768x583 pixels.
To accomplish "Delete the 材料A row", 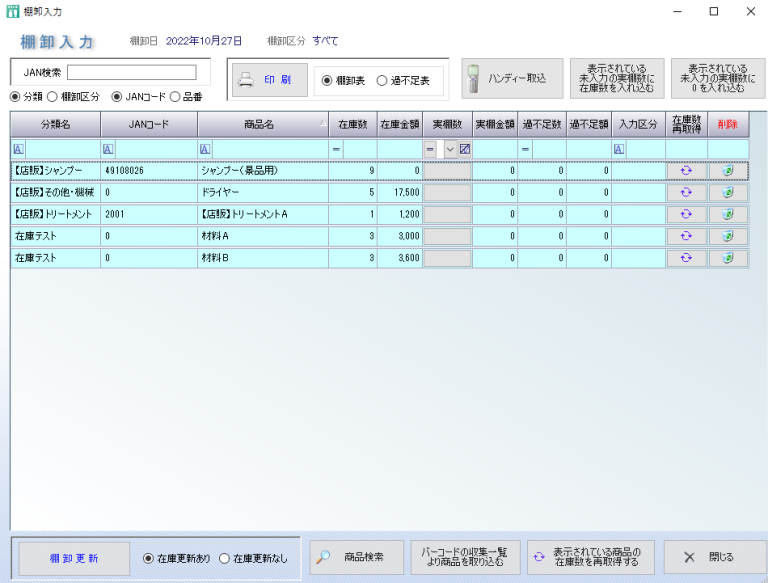I will 728,236.
